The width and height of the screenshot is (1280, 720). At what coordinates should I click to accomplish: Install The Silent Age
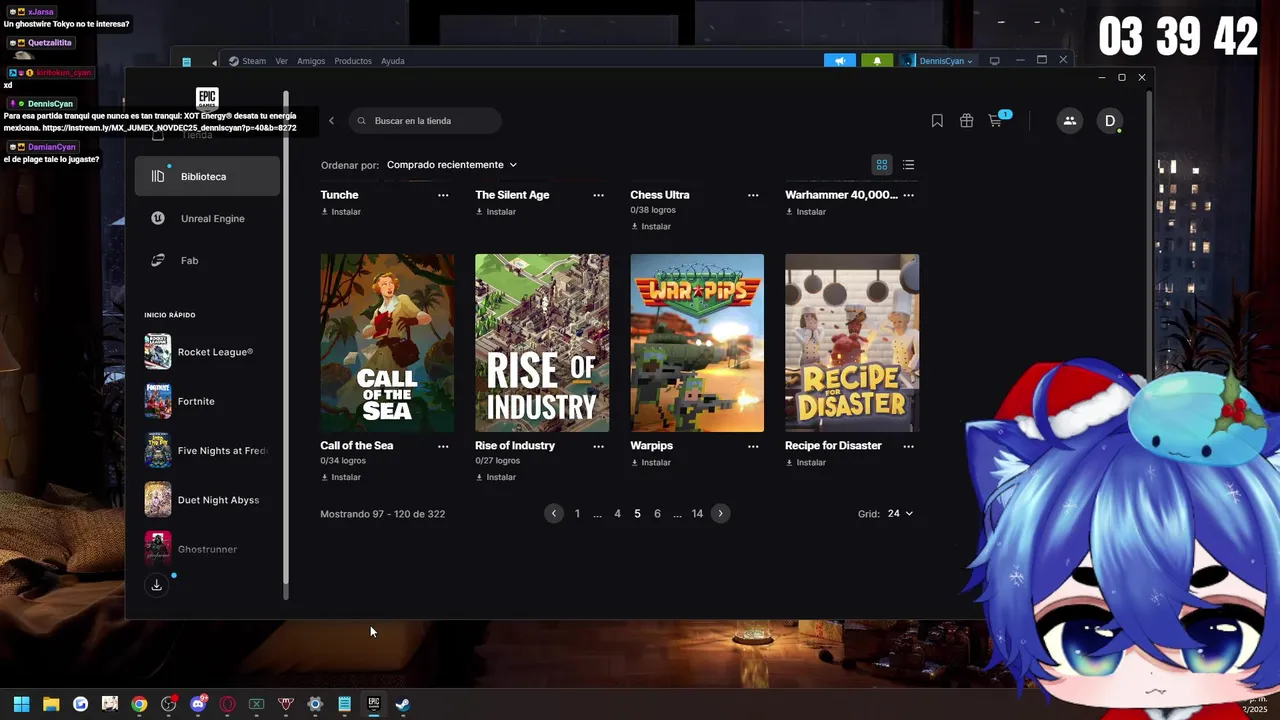point(496,212)
